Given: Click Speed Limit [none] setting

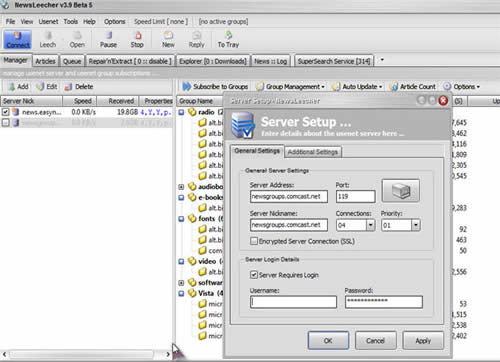Looking at the screenshot, I should tap(161, 22).
